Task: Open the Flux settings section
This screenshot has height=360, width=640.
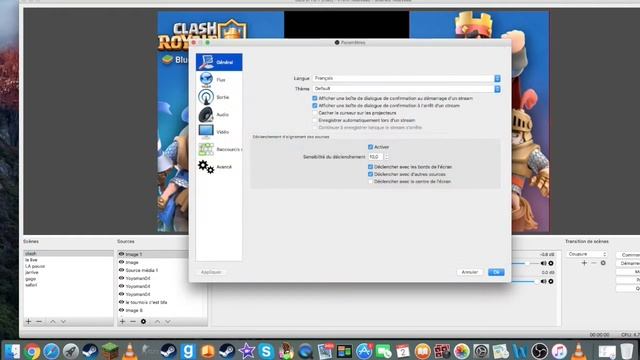Action: 219,80
